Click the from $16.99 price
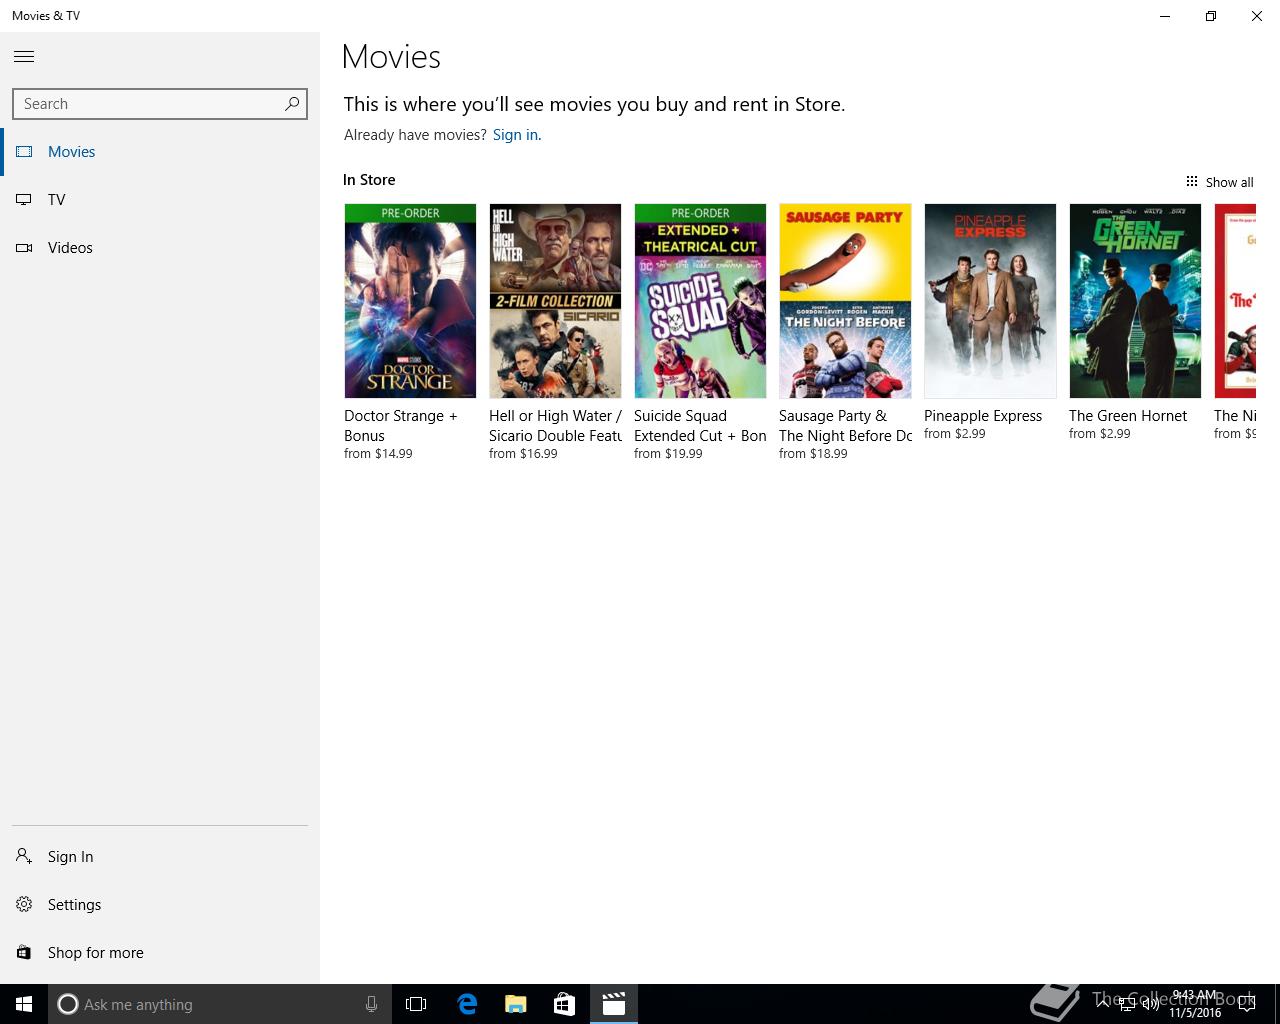The height and width of the screenshot is (1024, 1280). pyautogui.click(x=523, y=454)
